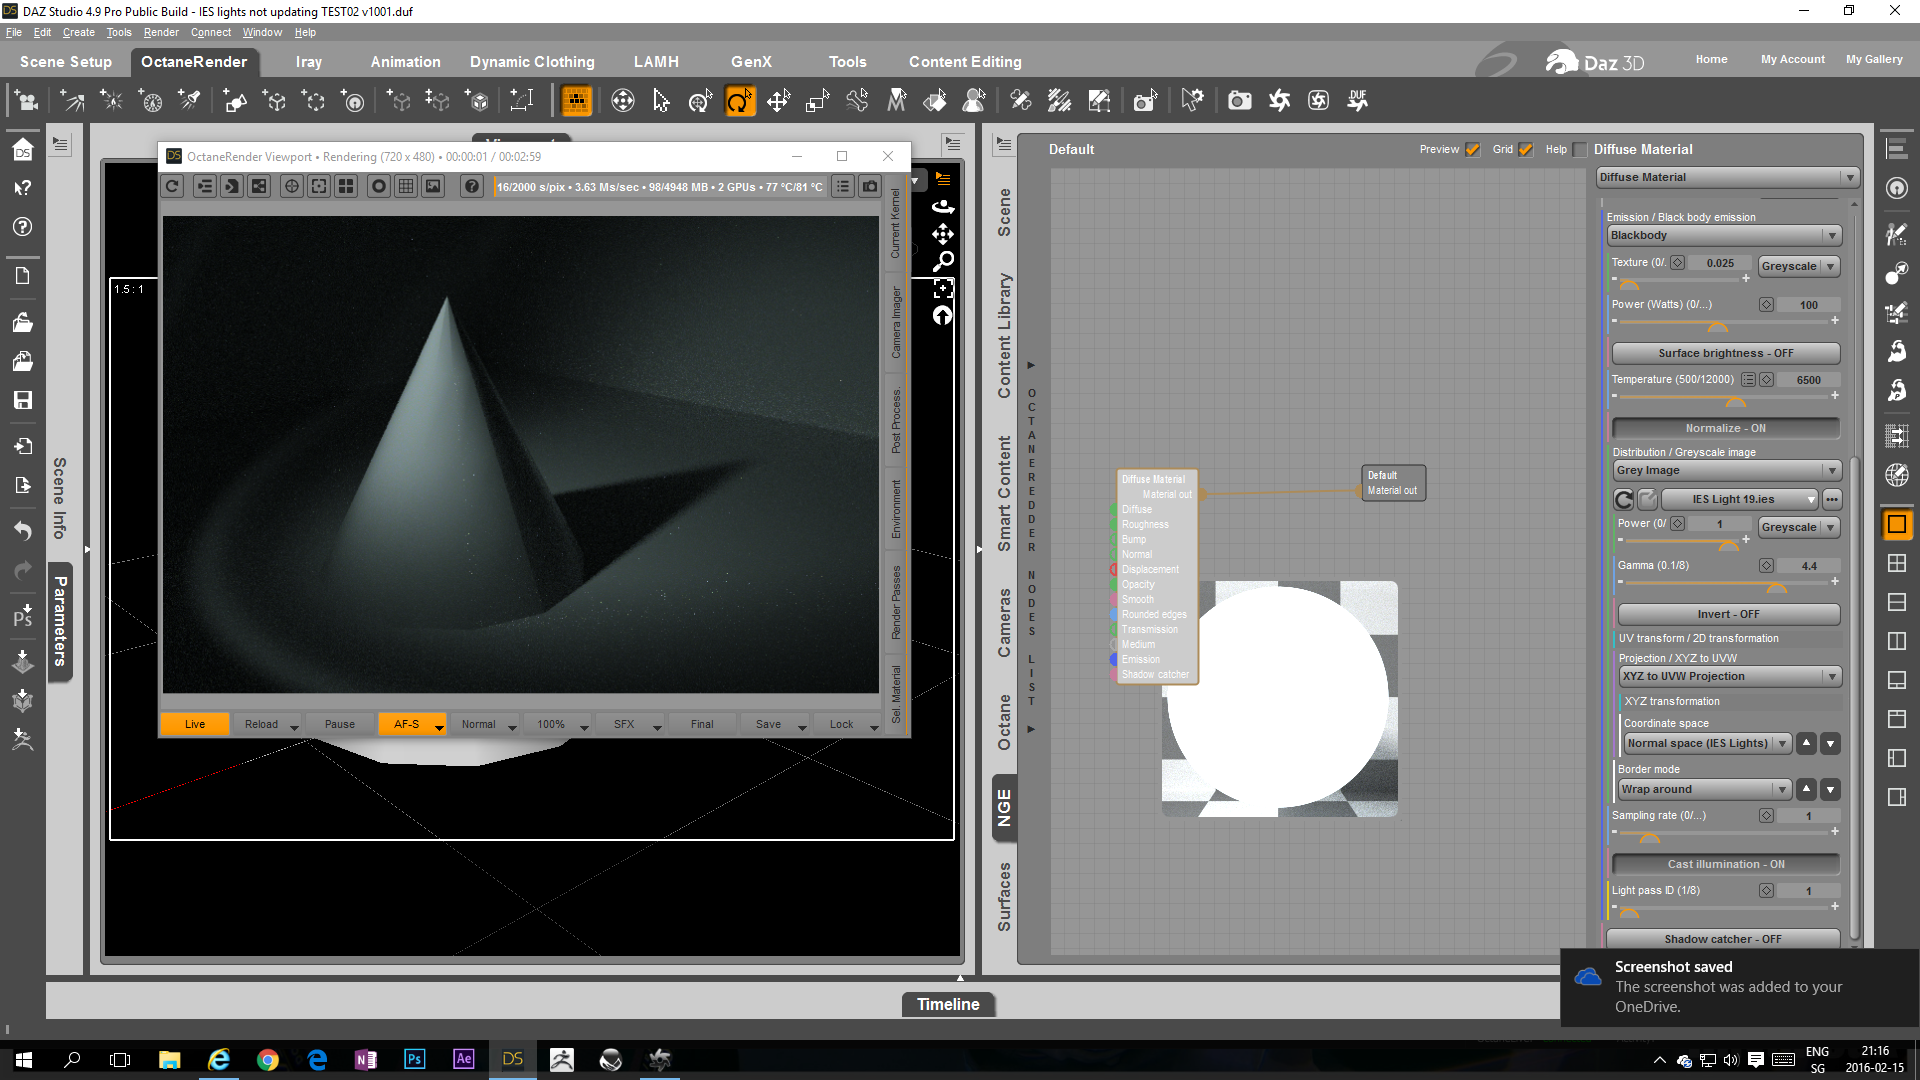Open Photoshop from the Windows taskbar
Screen dimensions: 1920x1080
click(414, 1059)
